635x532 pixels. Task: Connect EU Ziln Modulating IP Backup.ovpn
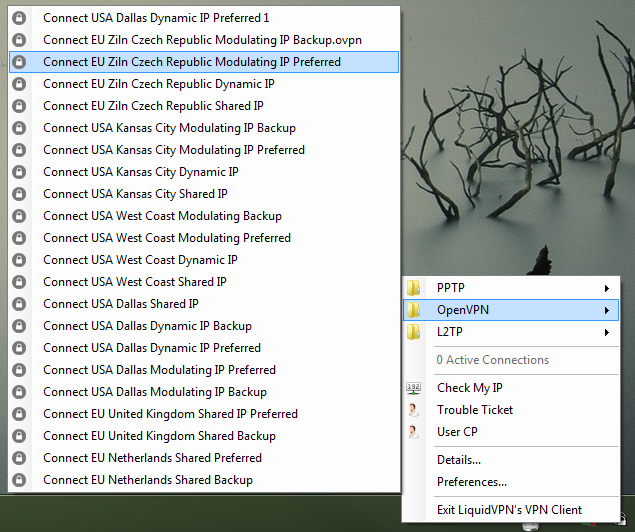[204, 40]
